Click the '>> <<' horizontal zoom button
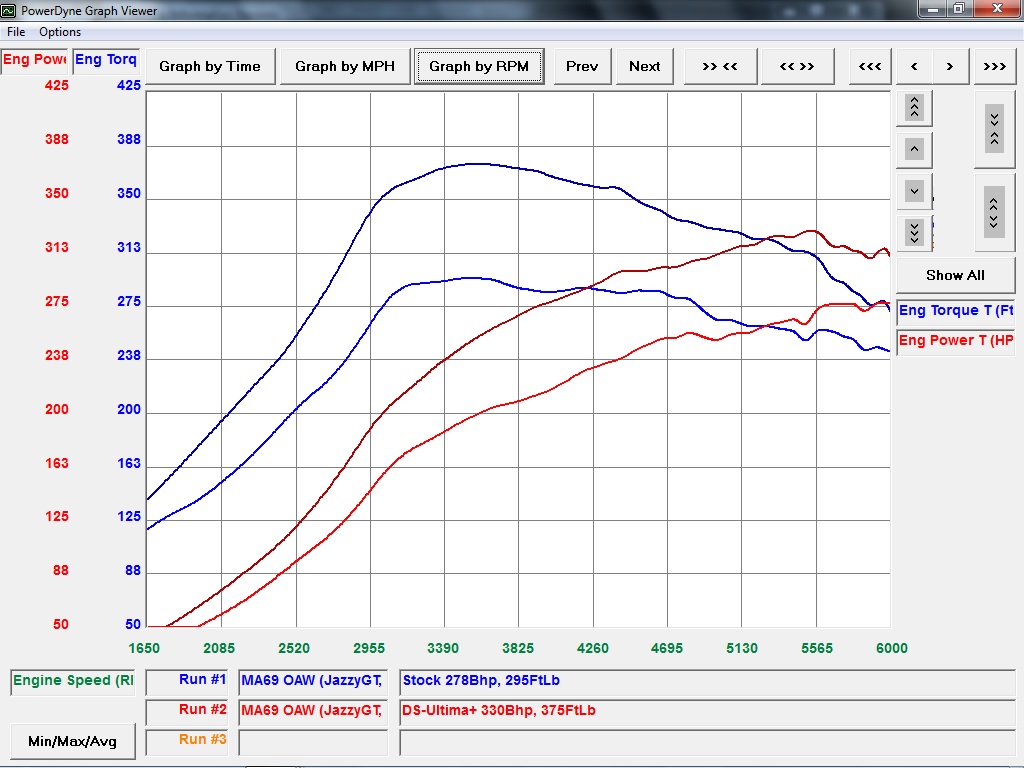 [x=720, y=66]
